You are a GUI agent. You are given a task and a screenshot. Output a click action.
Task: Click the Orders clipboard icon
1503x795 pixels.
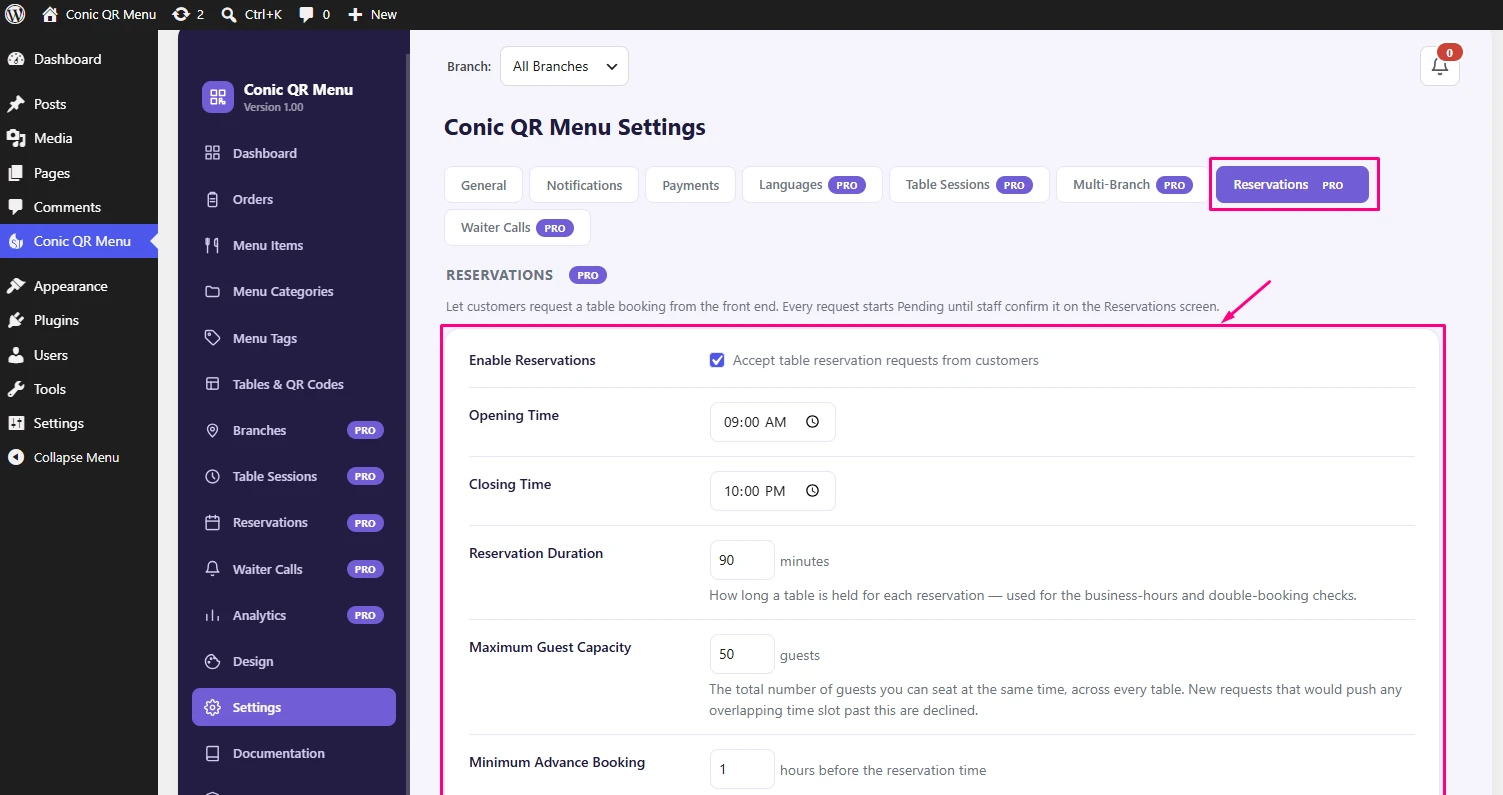point(212,199)
